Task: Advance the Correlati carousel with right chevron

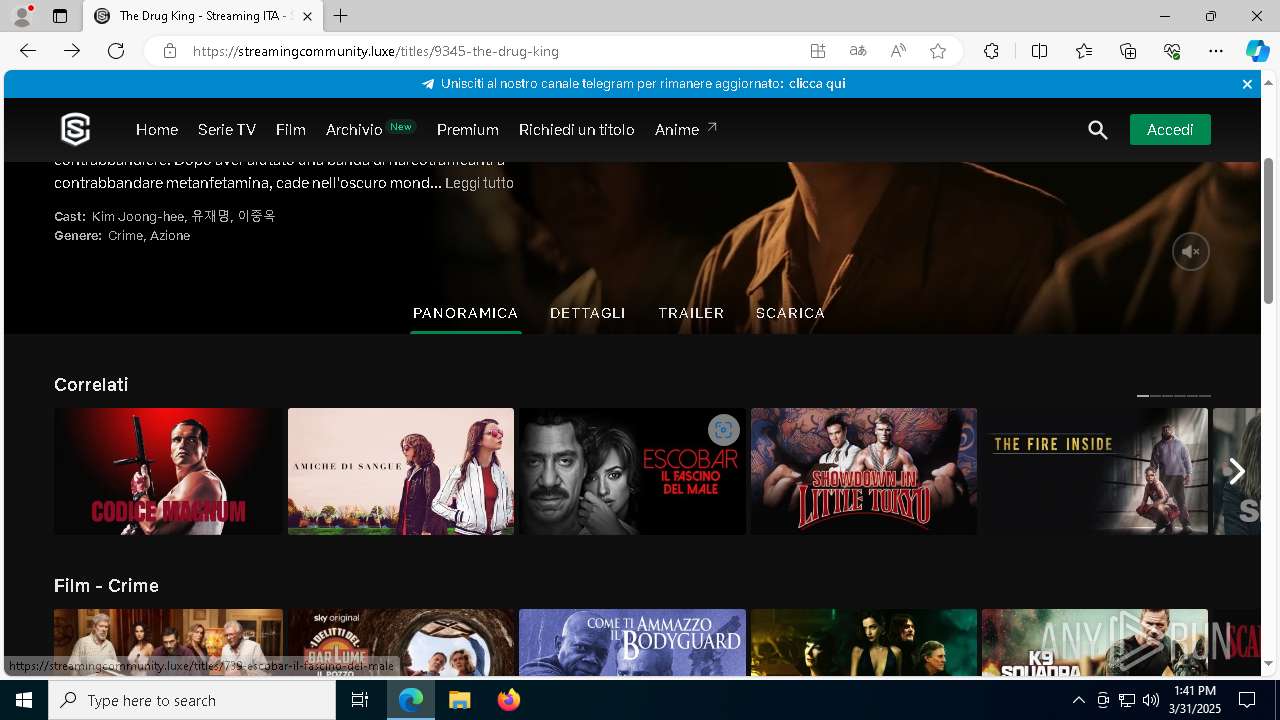Action: pyautogui.click(x=1237, y=471)
